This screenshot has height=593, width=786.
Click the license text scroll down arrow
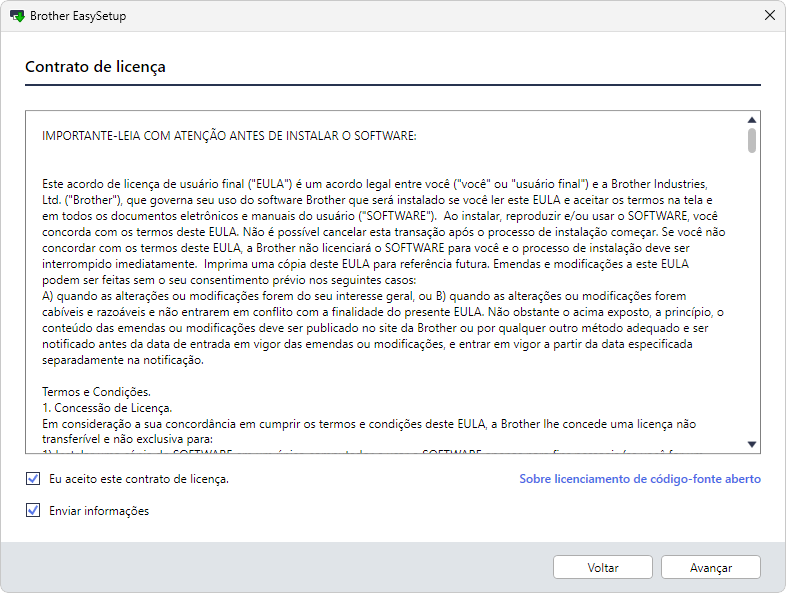751,444
